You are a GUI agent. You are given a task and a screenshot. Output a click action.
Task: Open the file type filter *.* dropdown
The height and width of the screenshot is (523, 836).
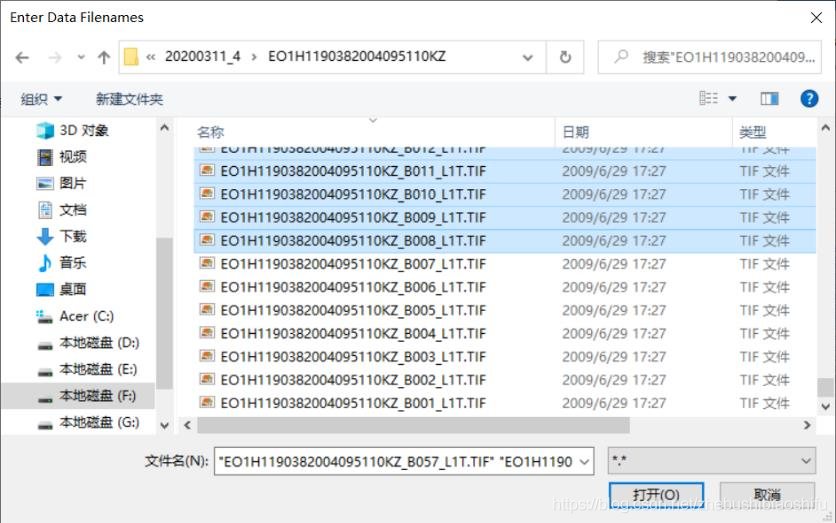711,461
